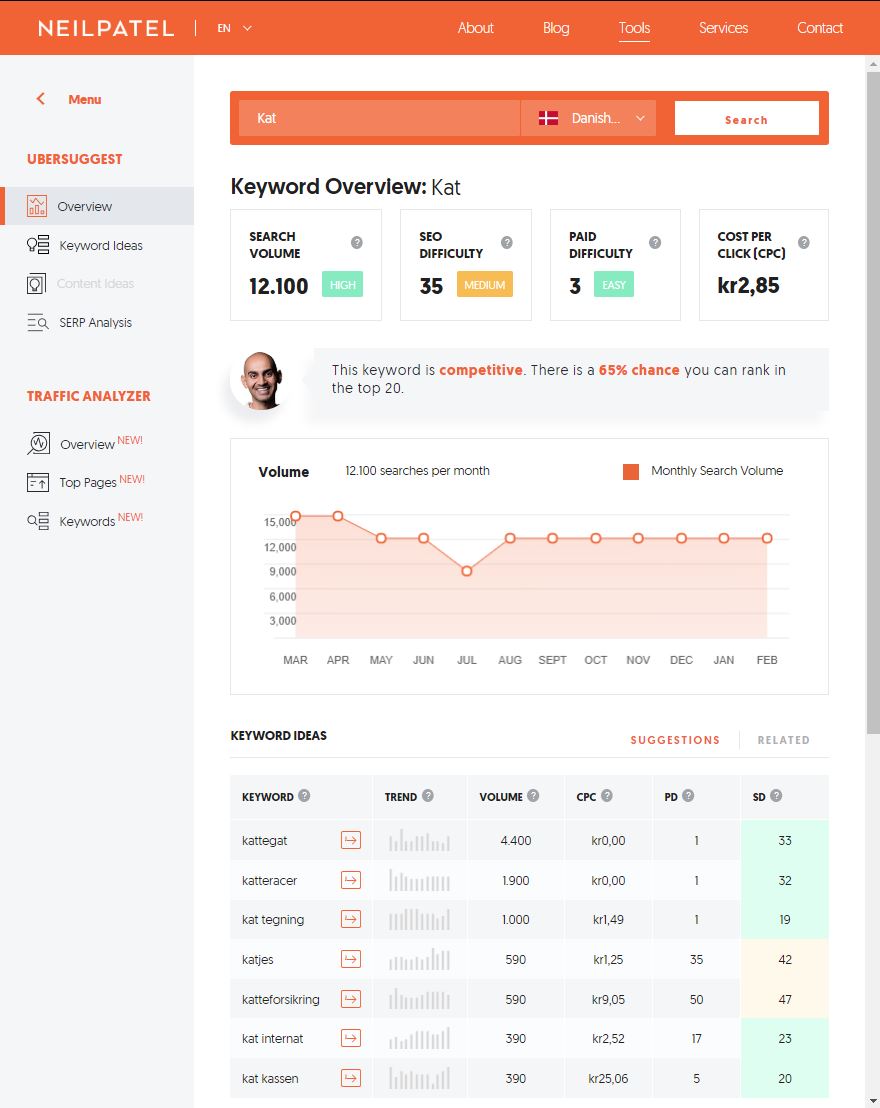Image resolution: width=880 pixels, height=1108 pixels.
Task: Open the Blog menu item
Action: tap(556, 28)
